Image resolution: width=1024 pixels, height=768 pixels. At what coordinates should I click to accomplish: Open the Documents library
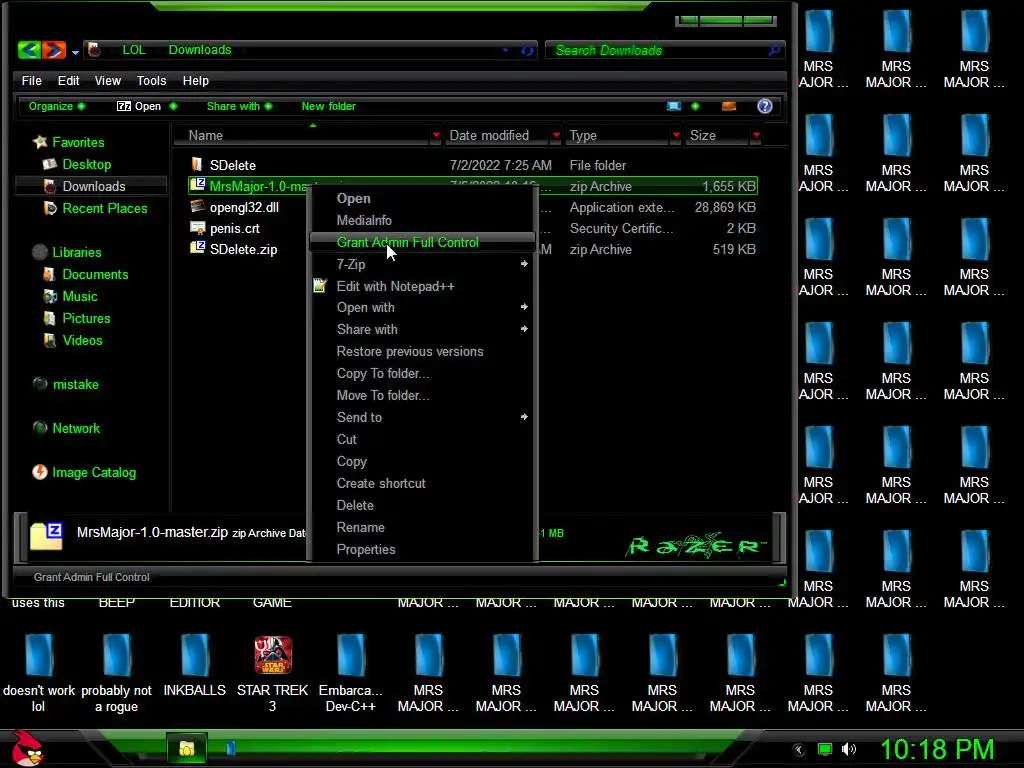click(95, 274)
